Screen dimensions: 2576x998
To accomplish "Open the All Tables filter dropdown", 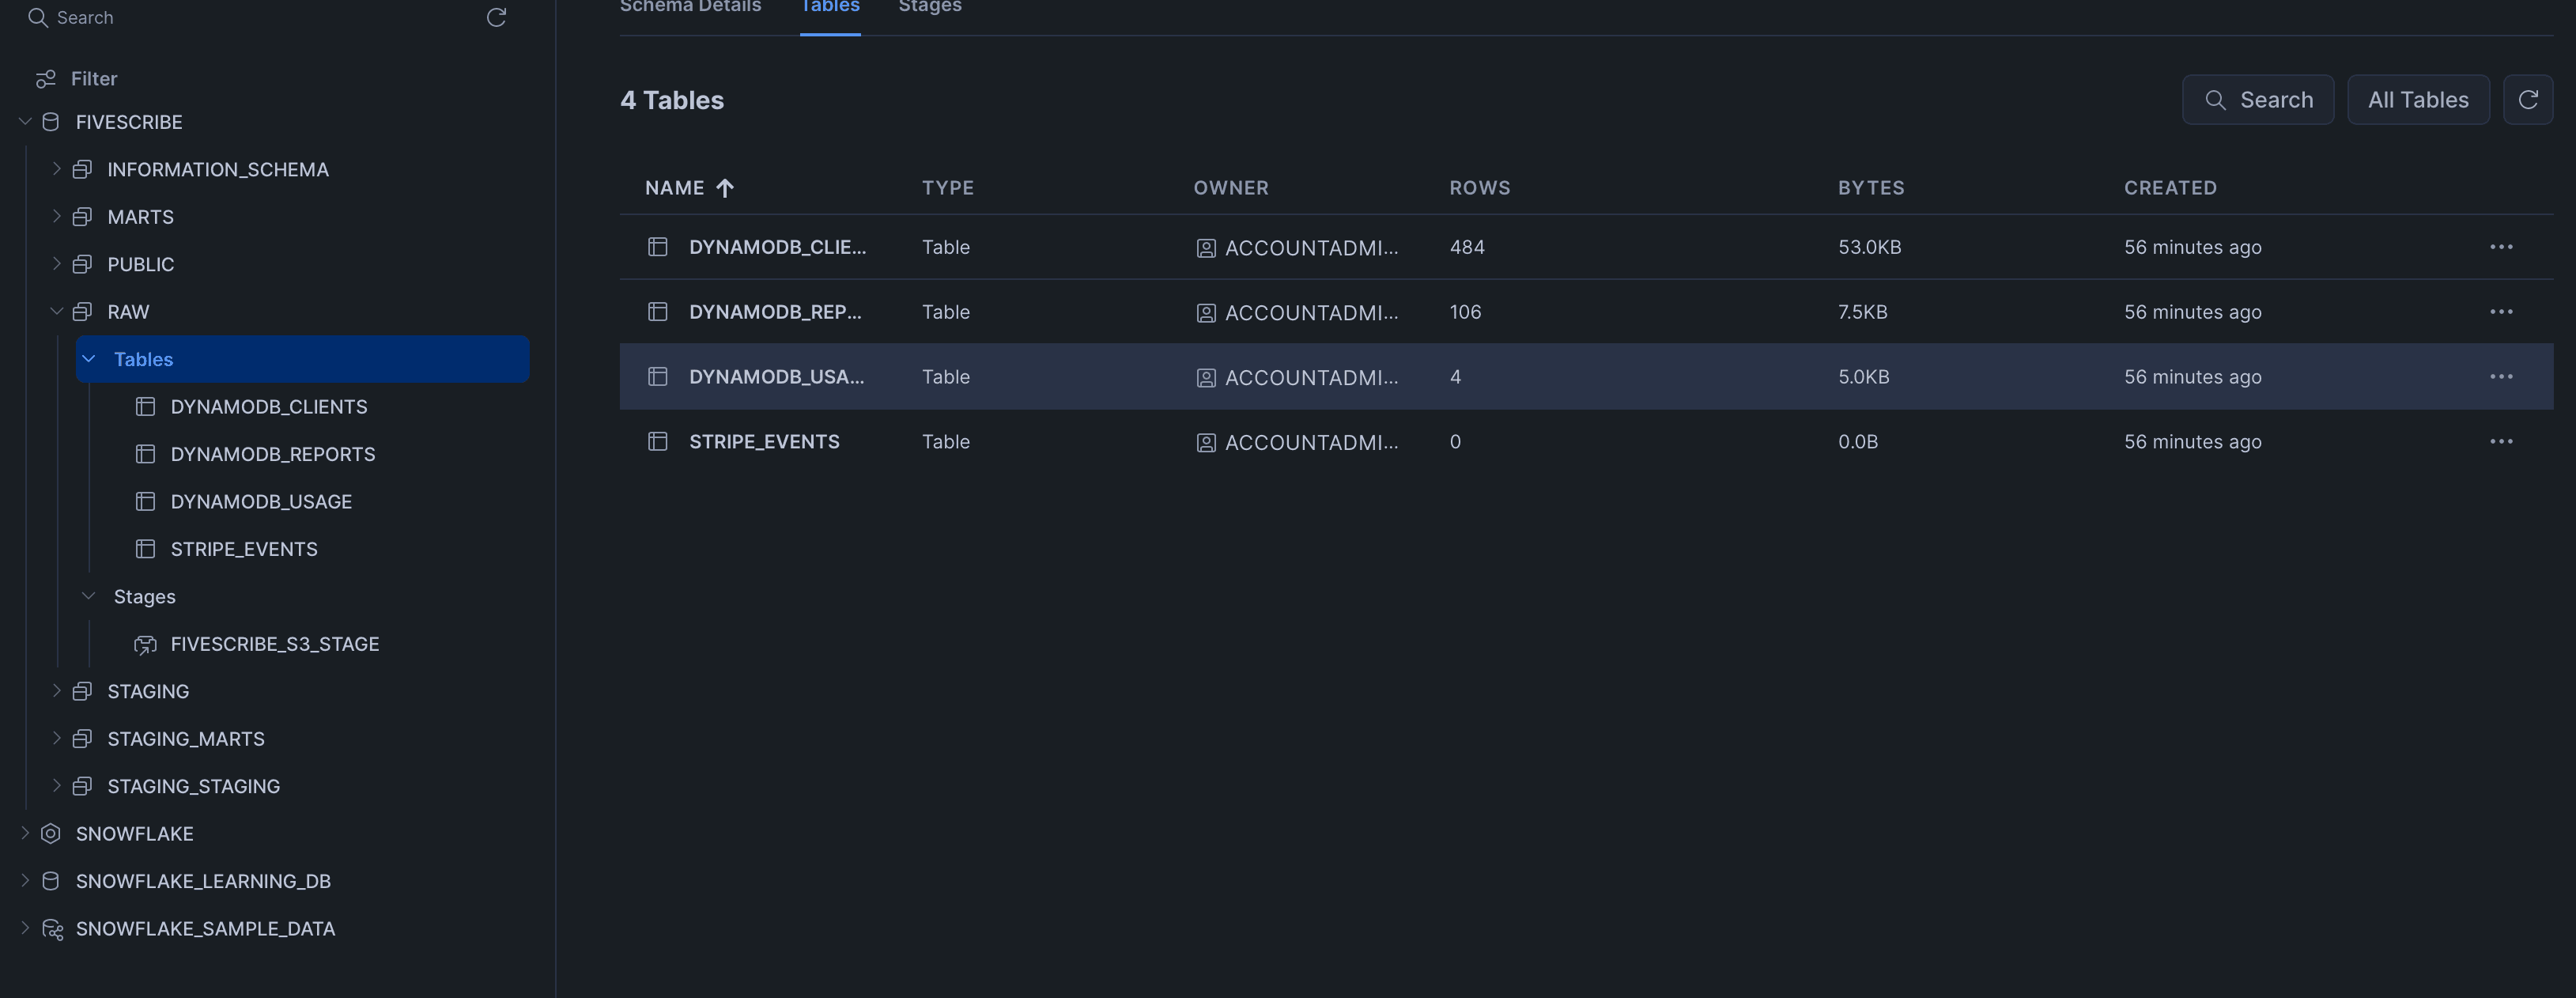I will coord(2417,100).
